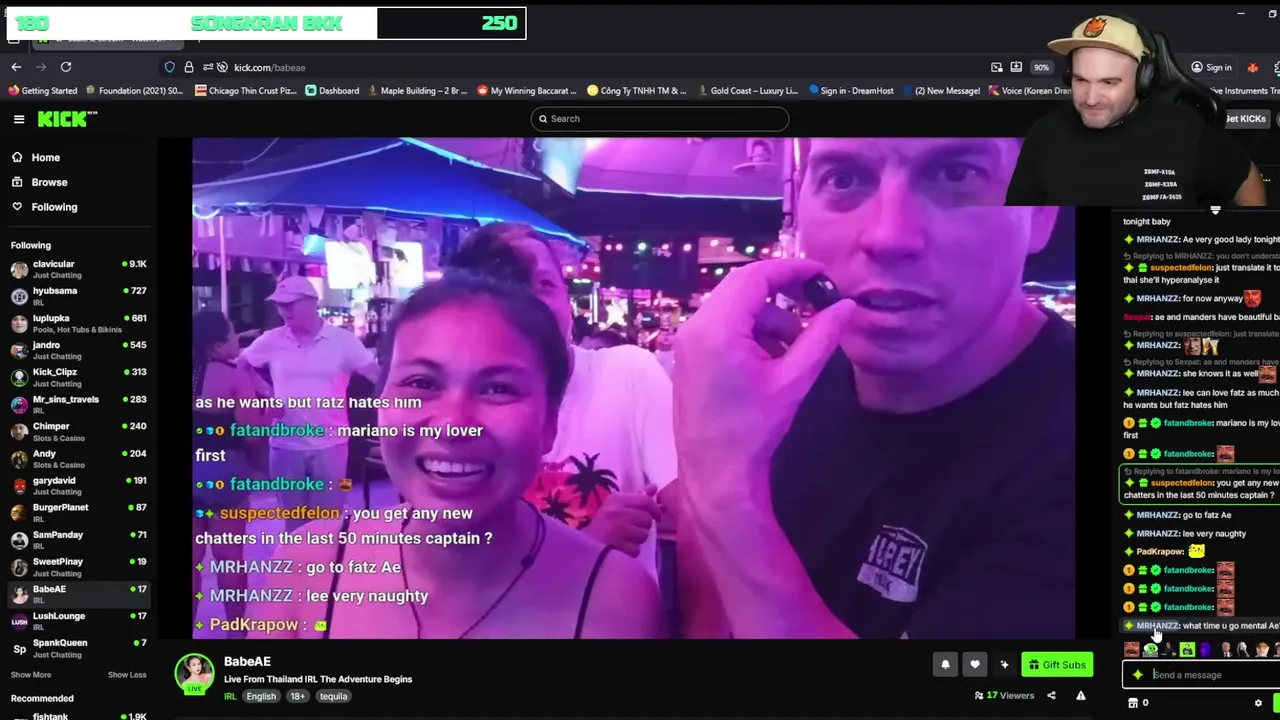
Task: Open SamPanday channel in Following list
Action: tap(78, 540)
